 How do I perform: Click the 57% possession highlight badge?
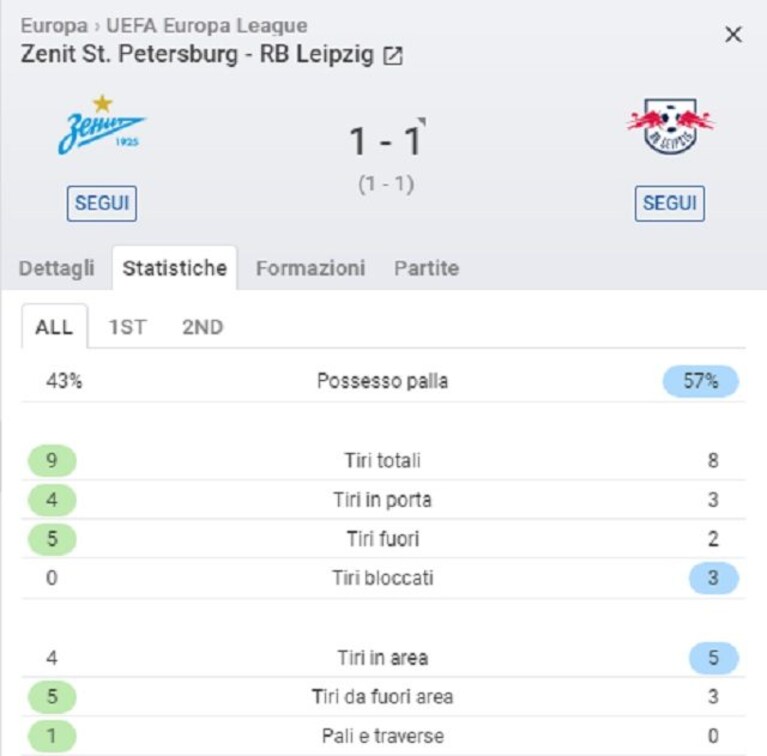click(700, 381)
